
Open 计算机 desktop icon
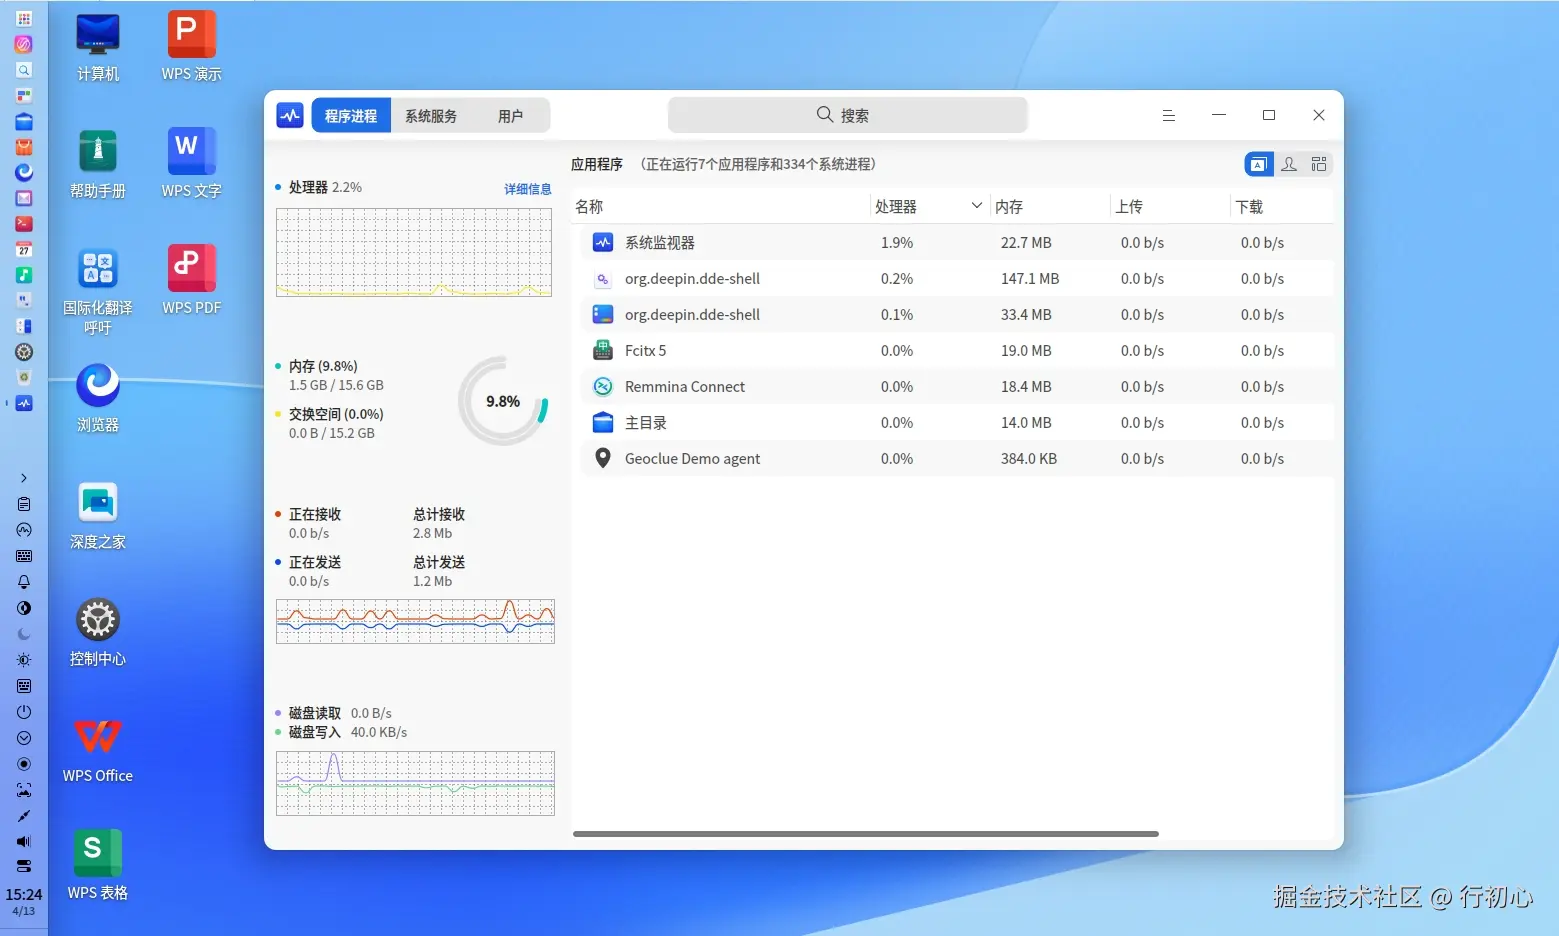click(98, 47)
